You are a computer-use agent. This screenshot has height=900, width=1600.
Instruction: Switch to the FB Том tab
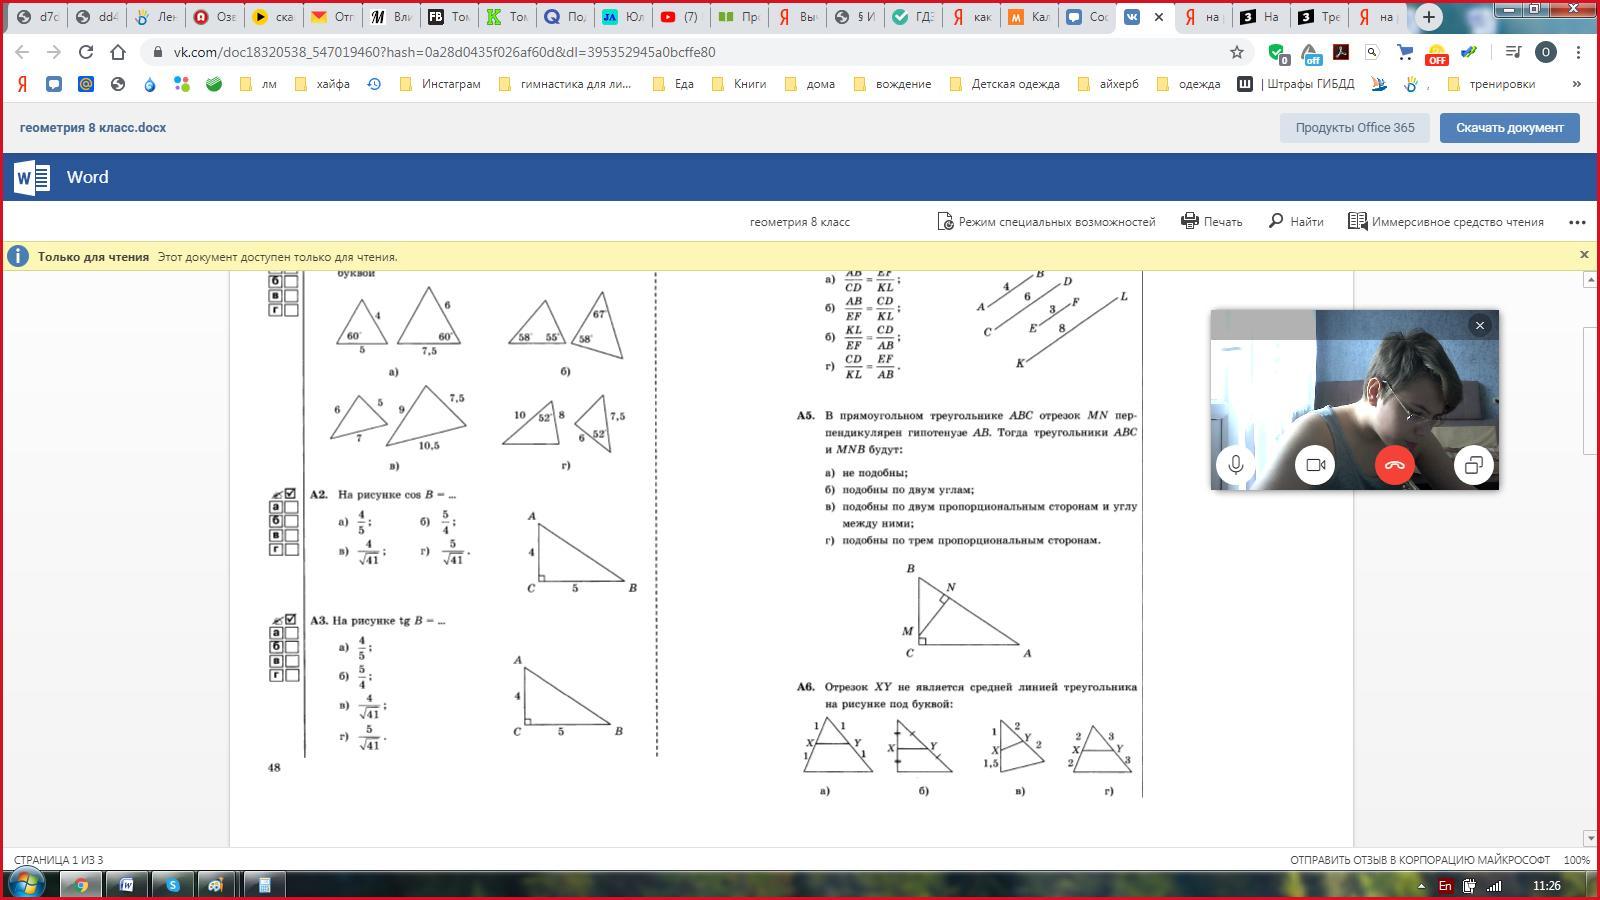point(448,17)
